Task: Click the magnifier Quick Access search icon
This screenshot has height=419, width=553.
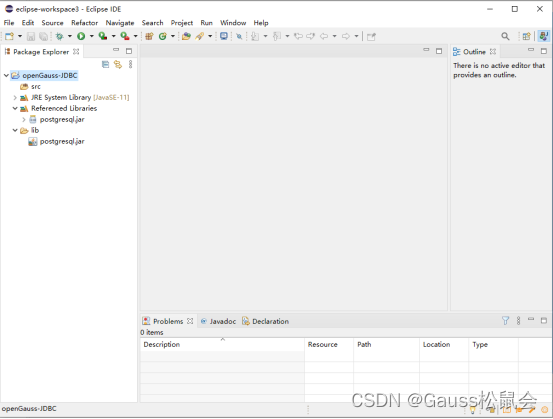Action: pos(505,36)
